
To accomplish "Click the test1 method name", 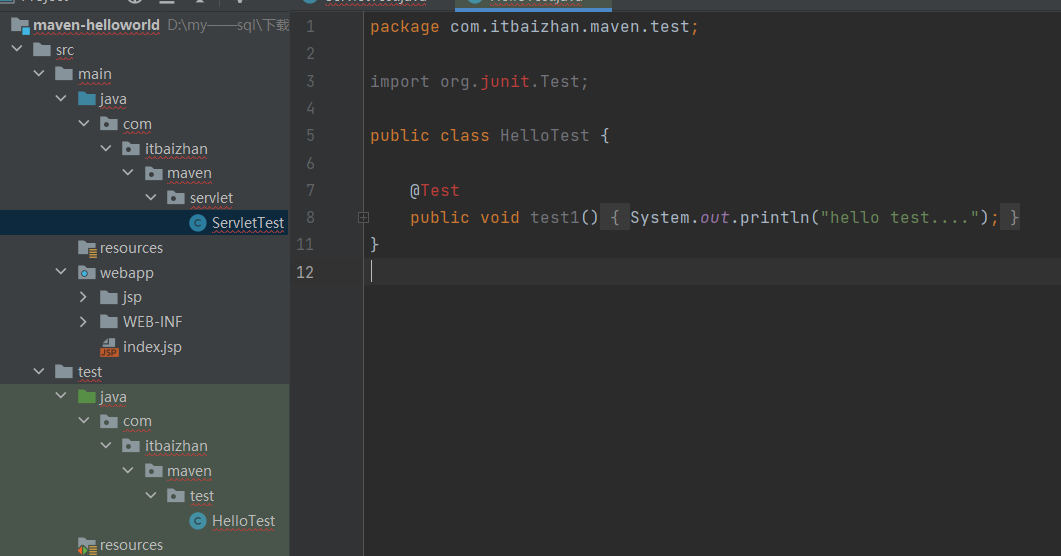I will [555, 218].
